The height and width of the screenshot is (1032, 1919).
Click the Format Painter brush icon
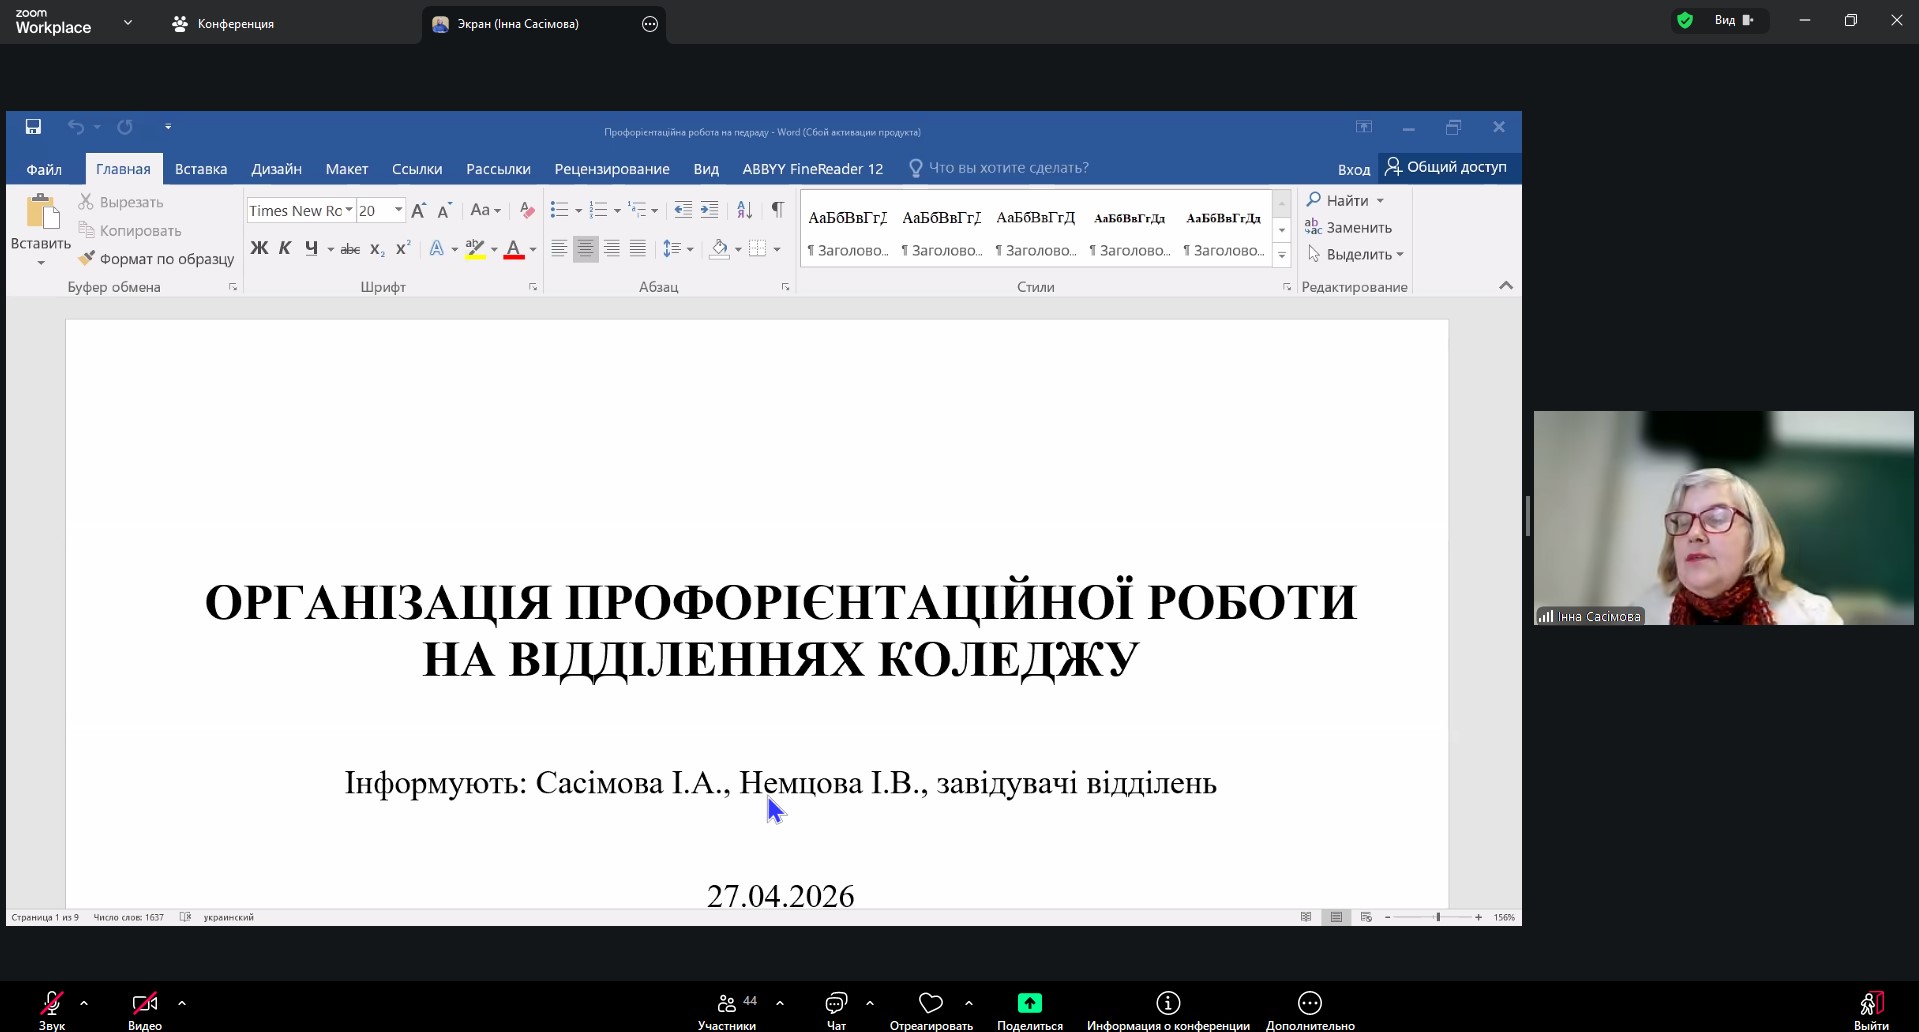tap(87, 258)
